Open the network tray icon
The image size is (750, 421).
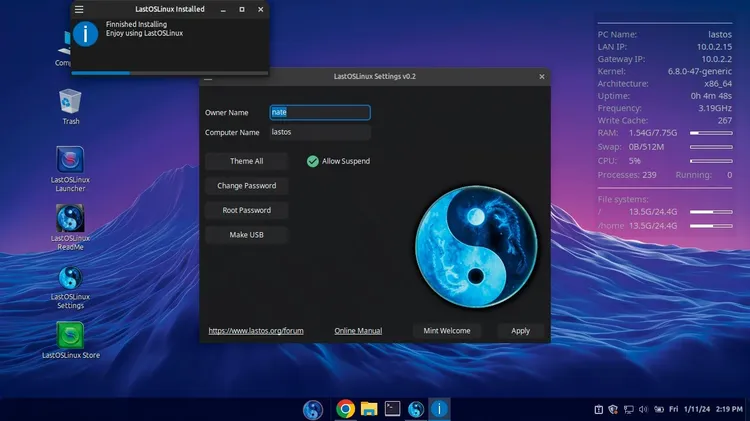click(x=629, y=409)
